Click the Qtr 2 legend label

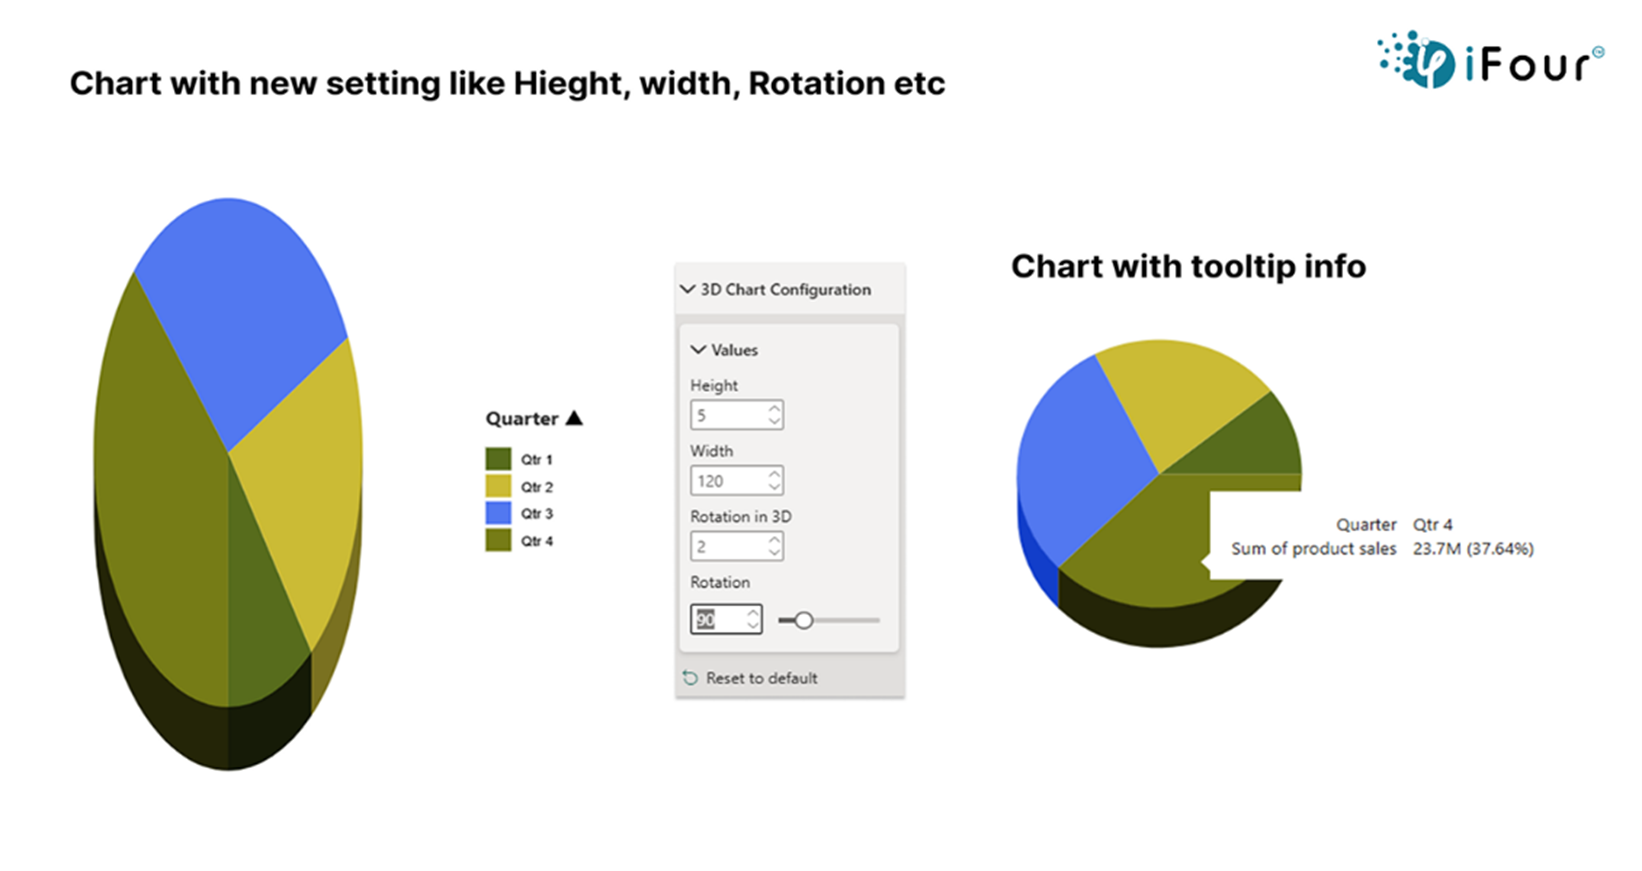click(x=537, y=487)
